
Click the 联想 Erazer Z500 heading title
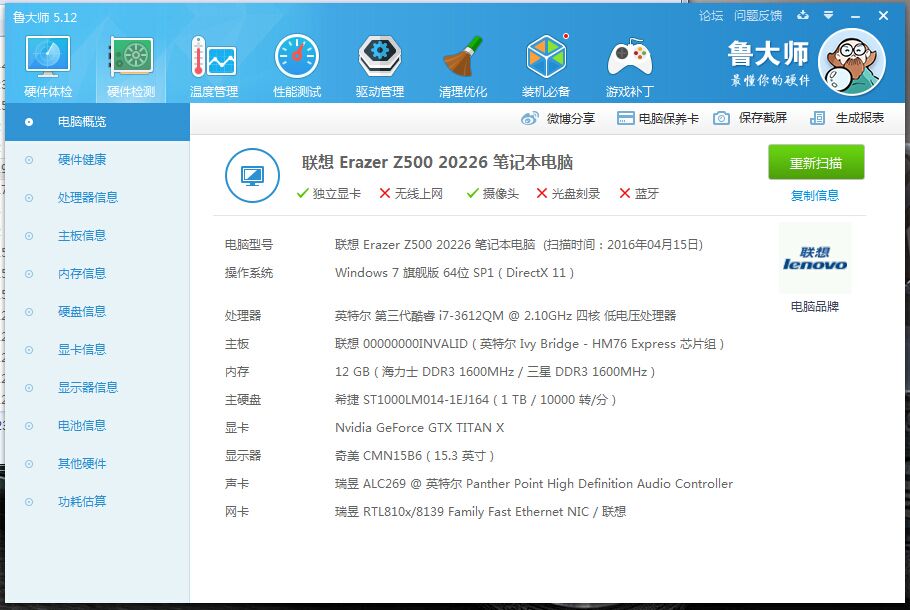(x=438, y=162)
